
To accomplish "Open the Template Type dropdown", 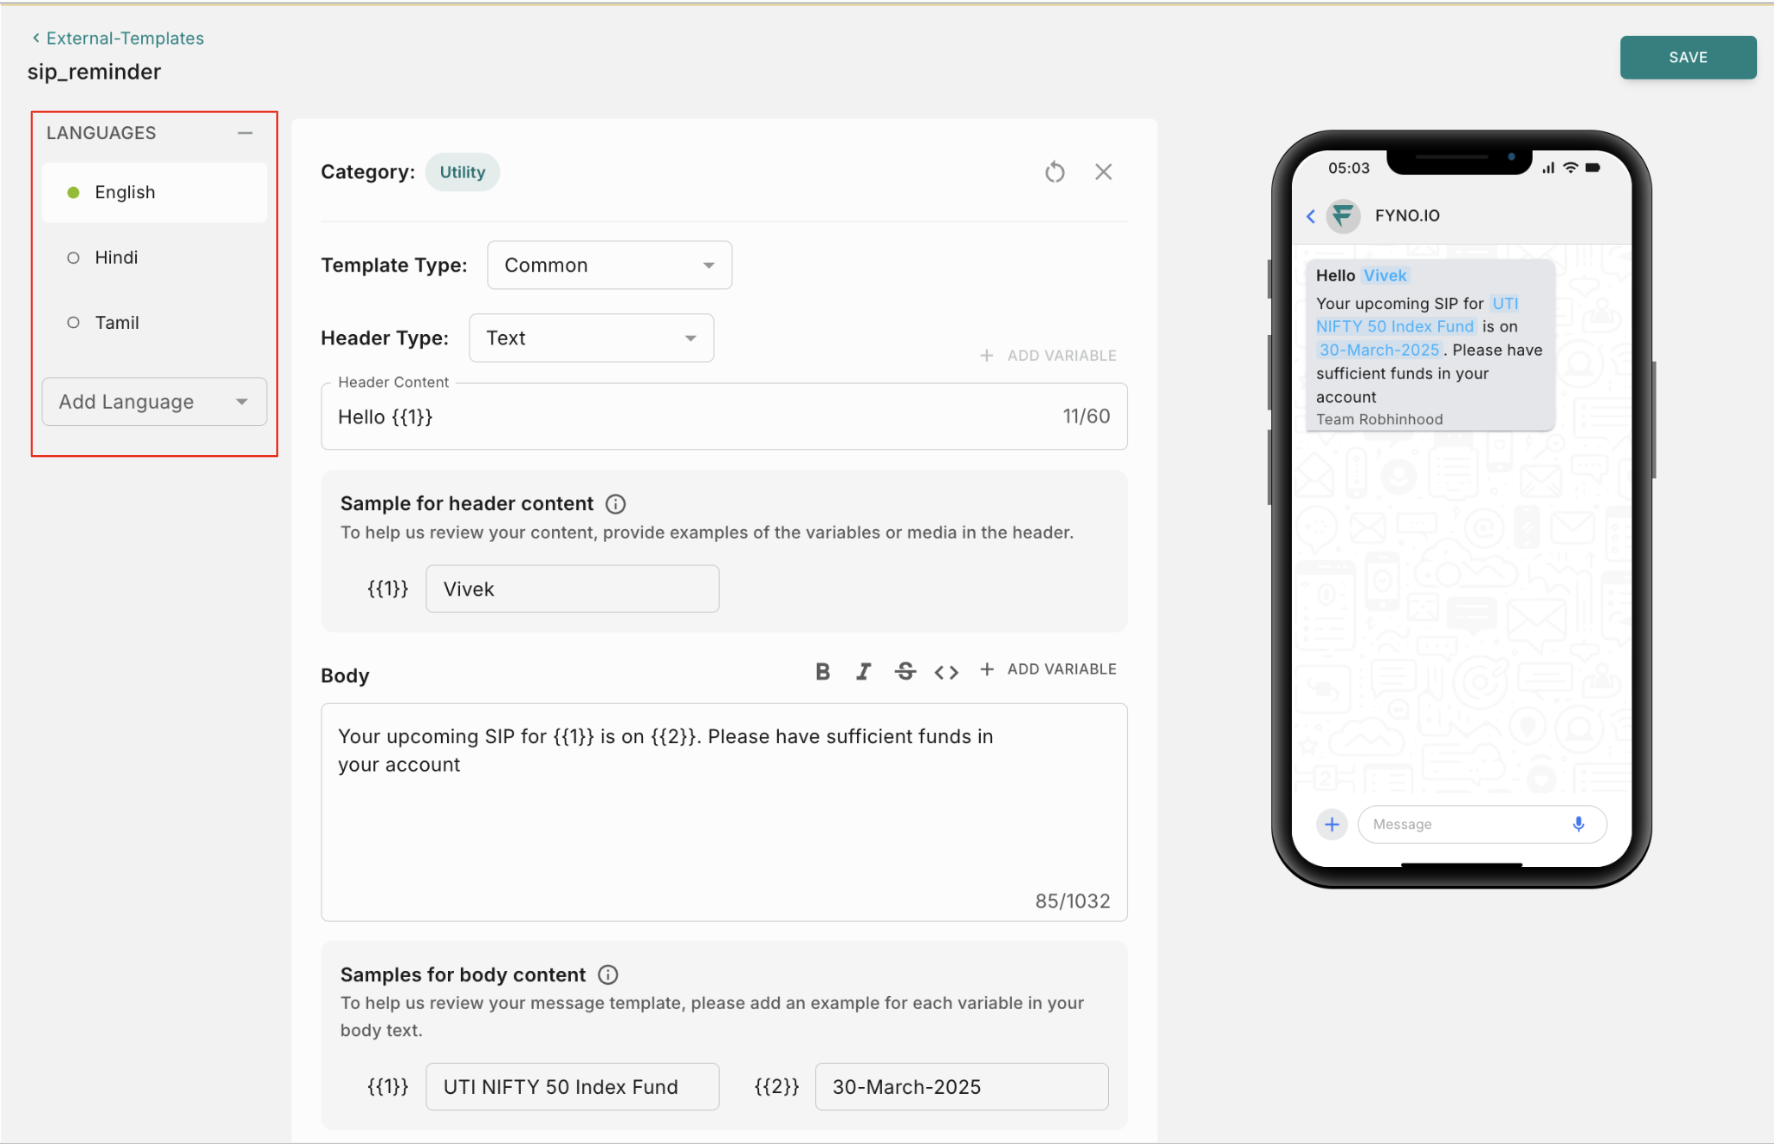I will (x=609, y=265).
